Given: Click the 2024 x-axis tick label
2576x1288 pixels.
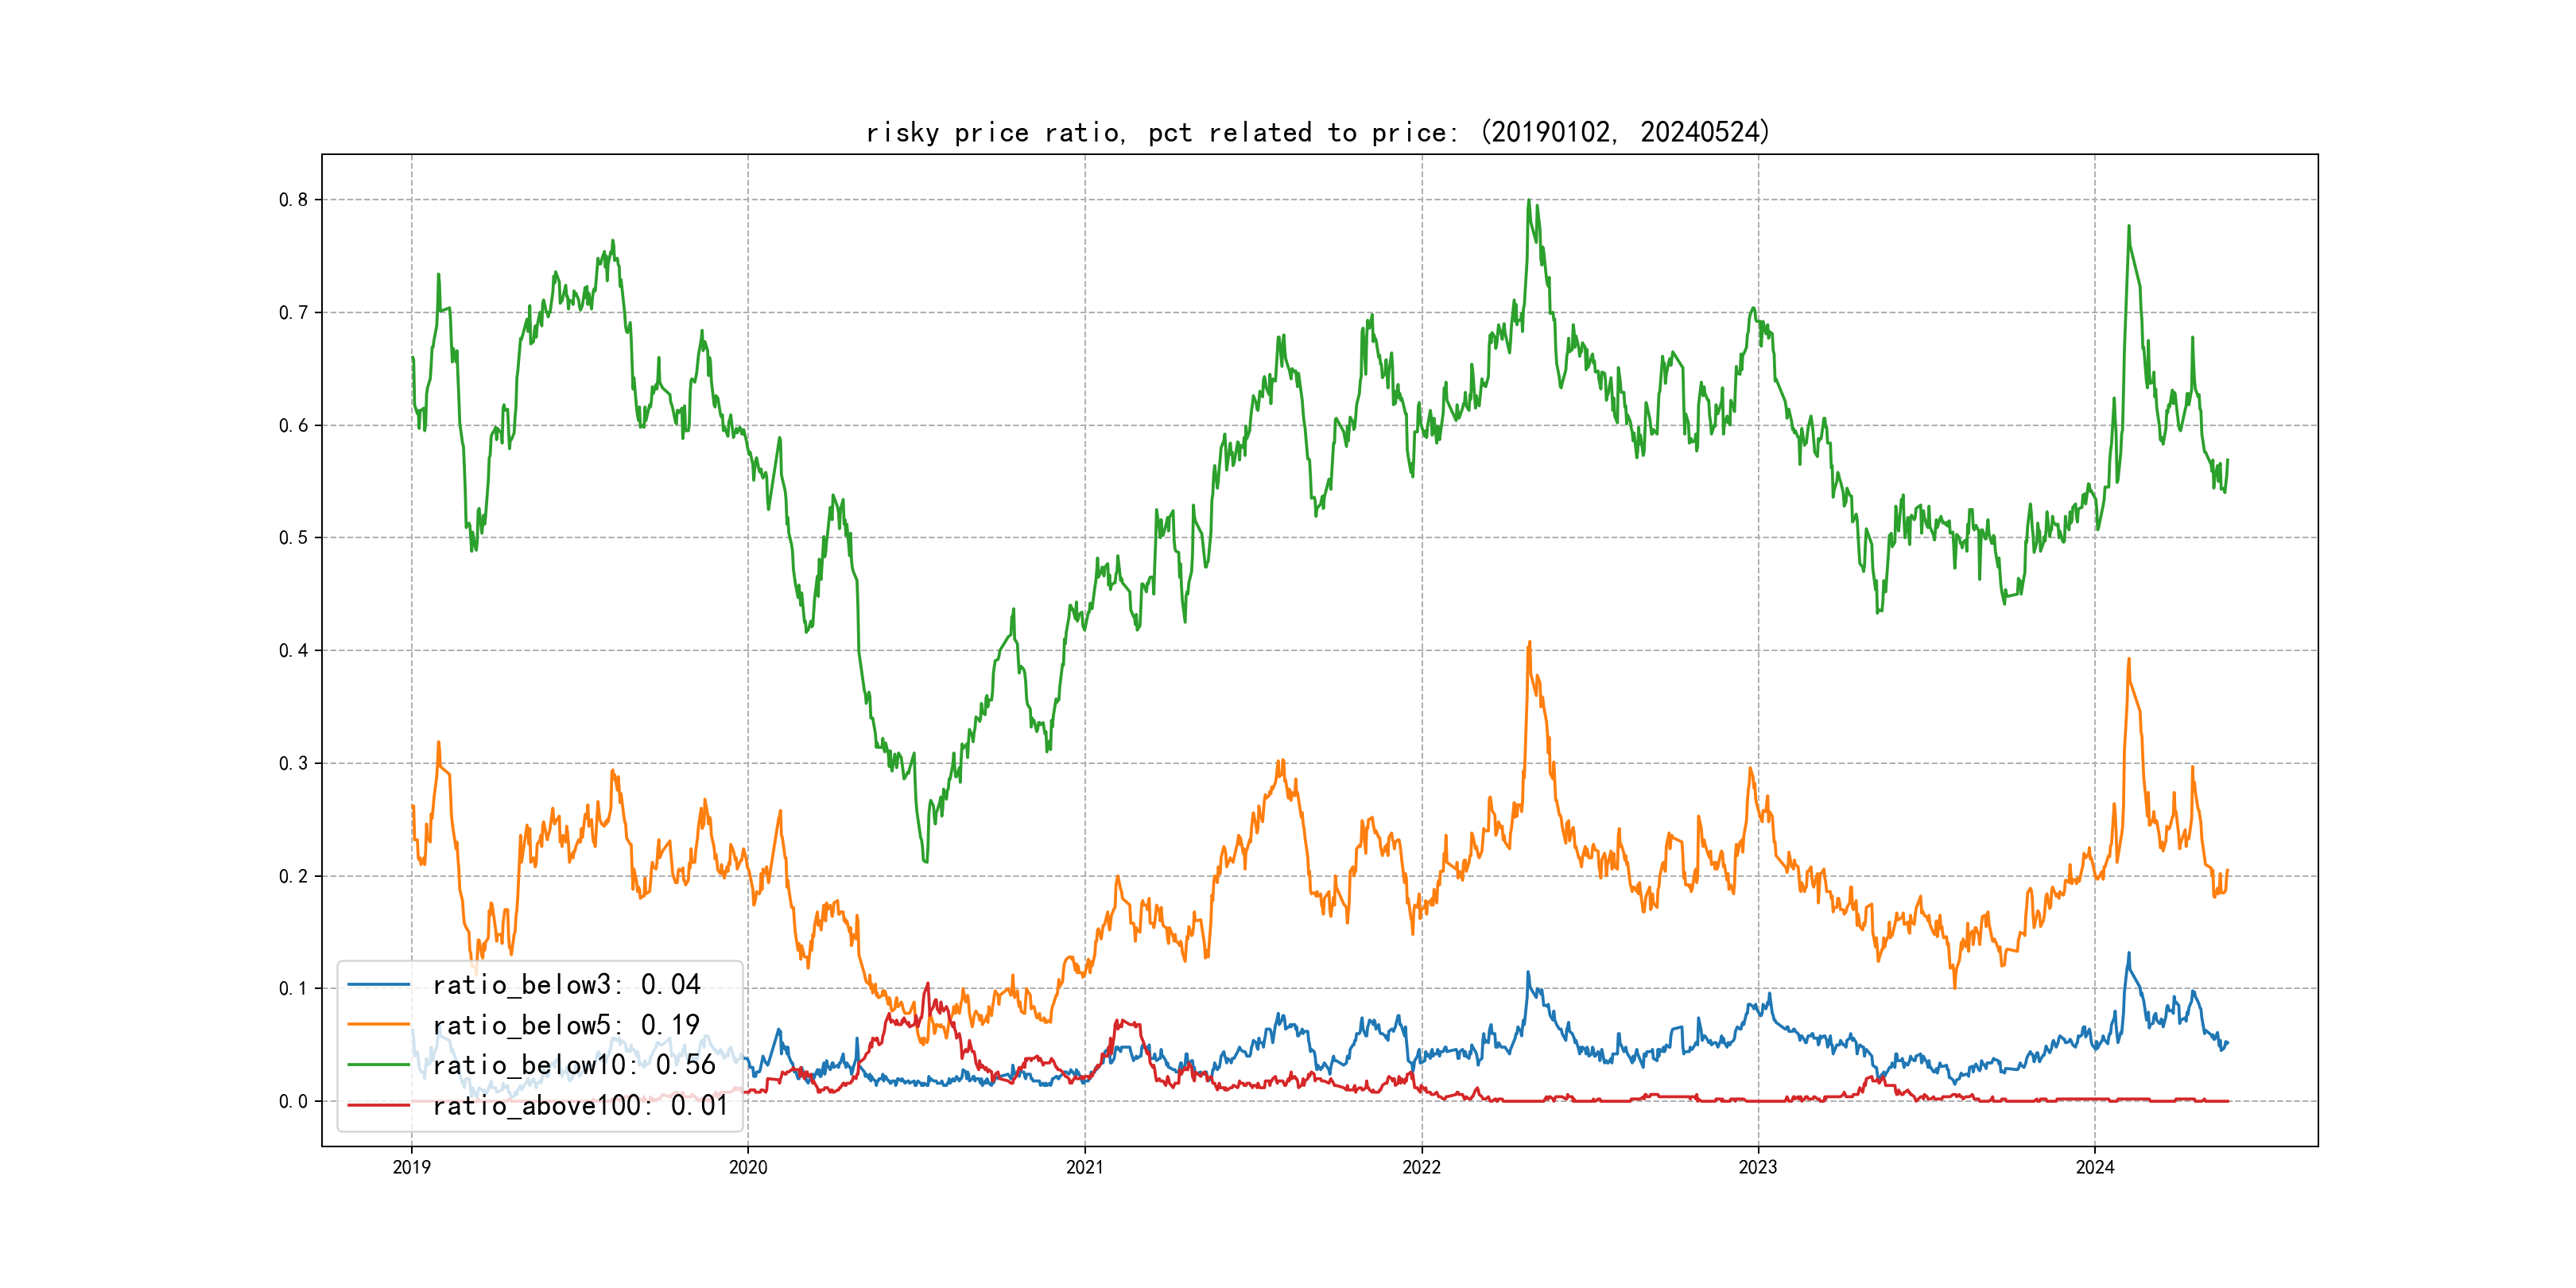Looking at the screenshot, I should pos(2095,1167).
